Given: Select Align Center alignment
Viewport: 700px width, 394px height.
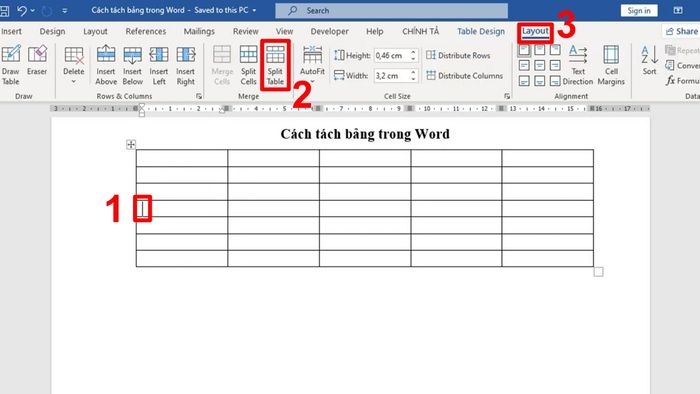Looking at the screenshot, I should tap(540, 66).
